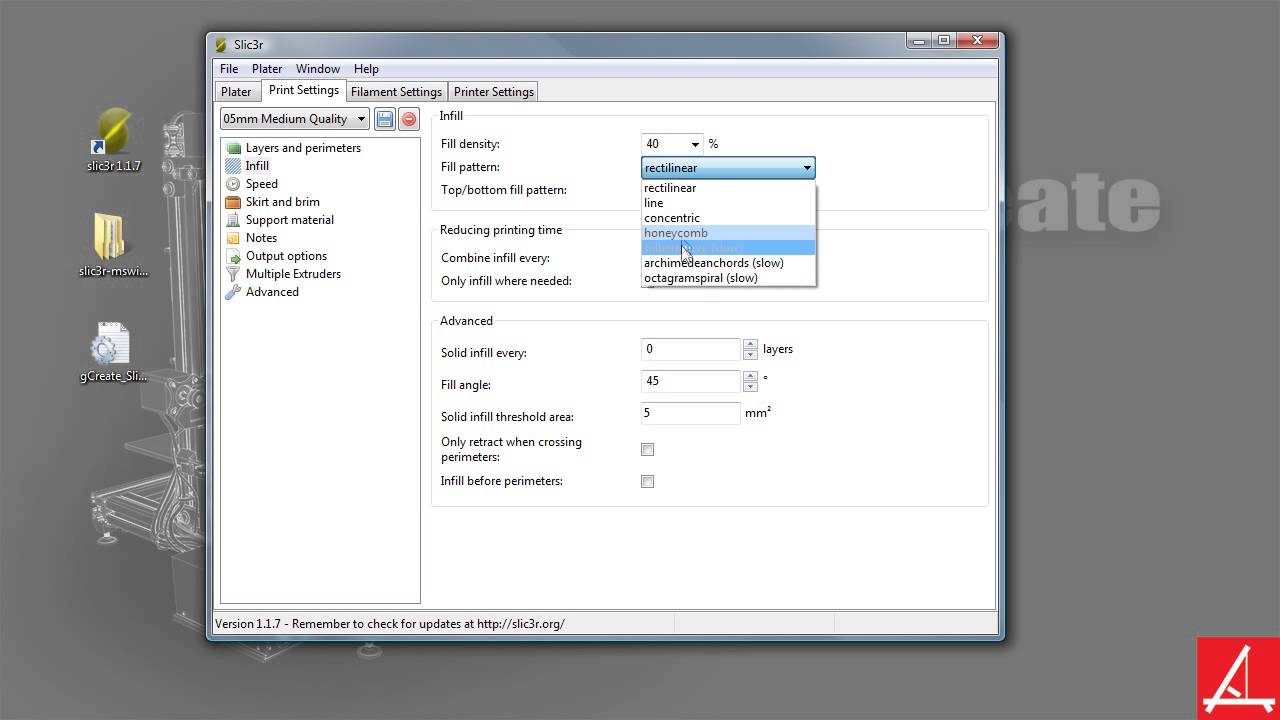Image resolution: width=1280 pixels, height=720 pixels.
Task: Click the Advanced wrench icon
Action: [x=233, y=292]
